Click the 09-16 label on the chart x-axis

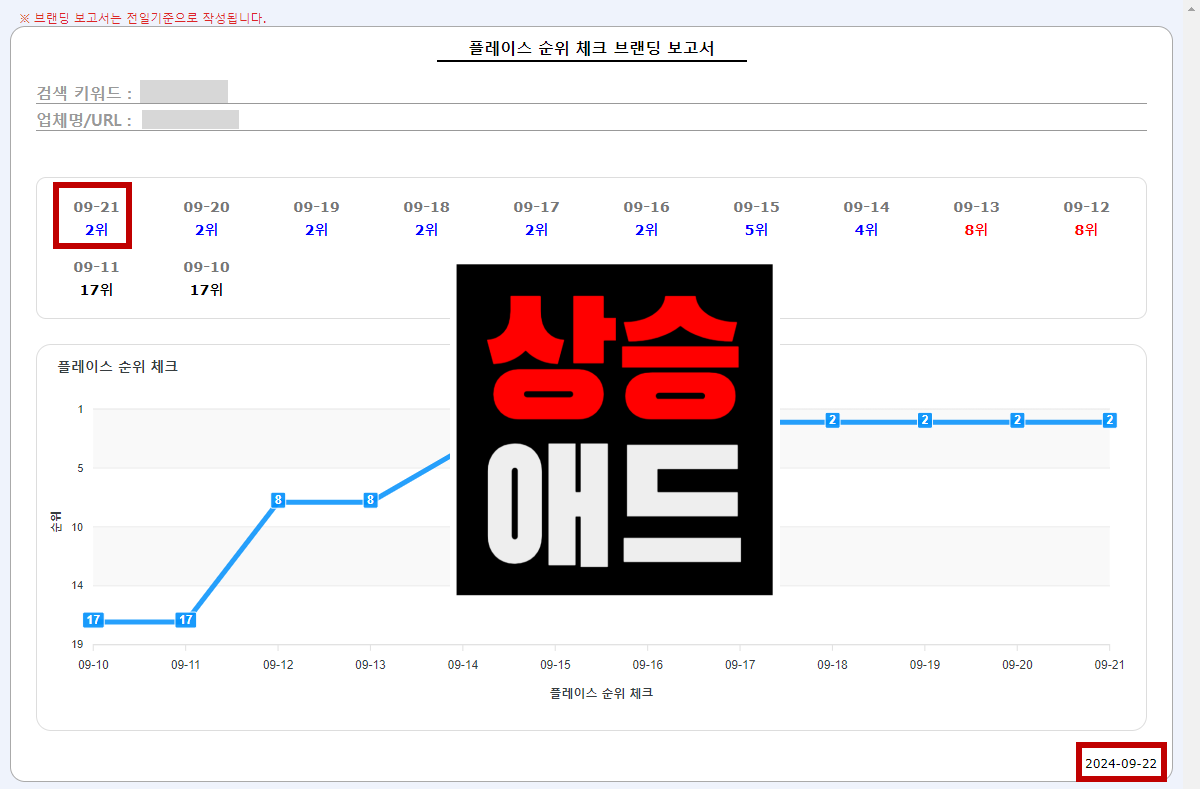click(x=647, y=664)
